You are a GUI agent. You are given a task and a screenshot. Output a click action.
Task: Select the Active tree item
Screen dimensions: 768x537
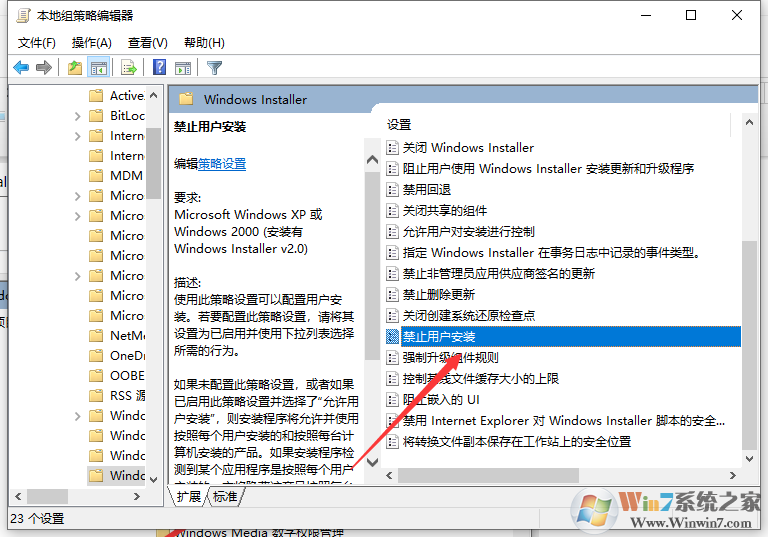point(127,96)
